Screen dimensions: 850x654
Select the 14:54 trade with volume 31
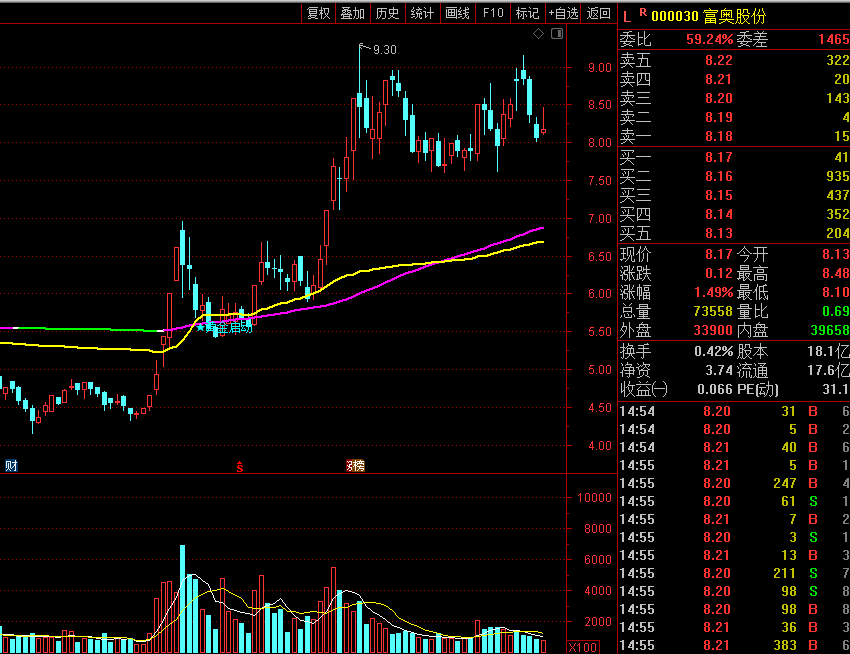(x=734, y=411)
